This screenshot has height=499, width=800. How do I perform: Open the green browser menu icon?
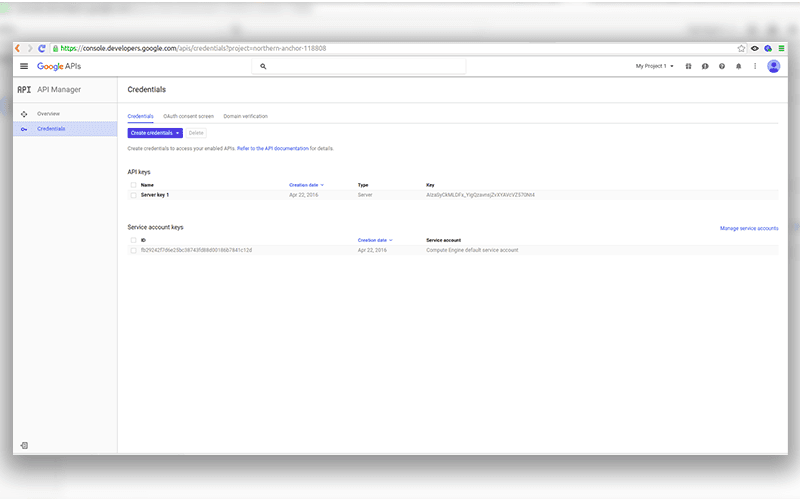(x=781, y=48)
